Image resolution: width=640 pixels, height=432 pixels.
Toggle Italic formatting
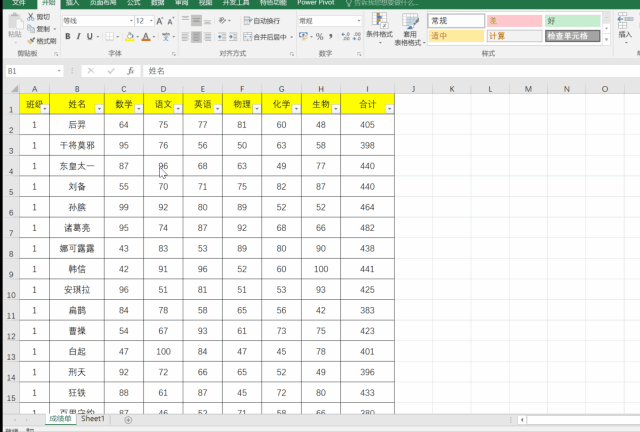(x=80, y=37)
